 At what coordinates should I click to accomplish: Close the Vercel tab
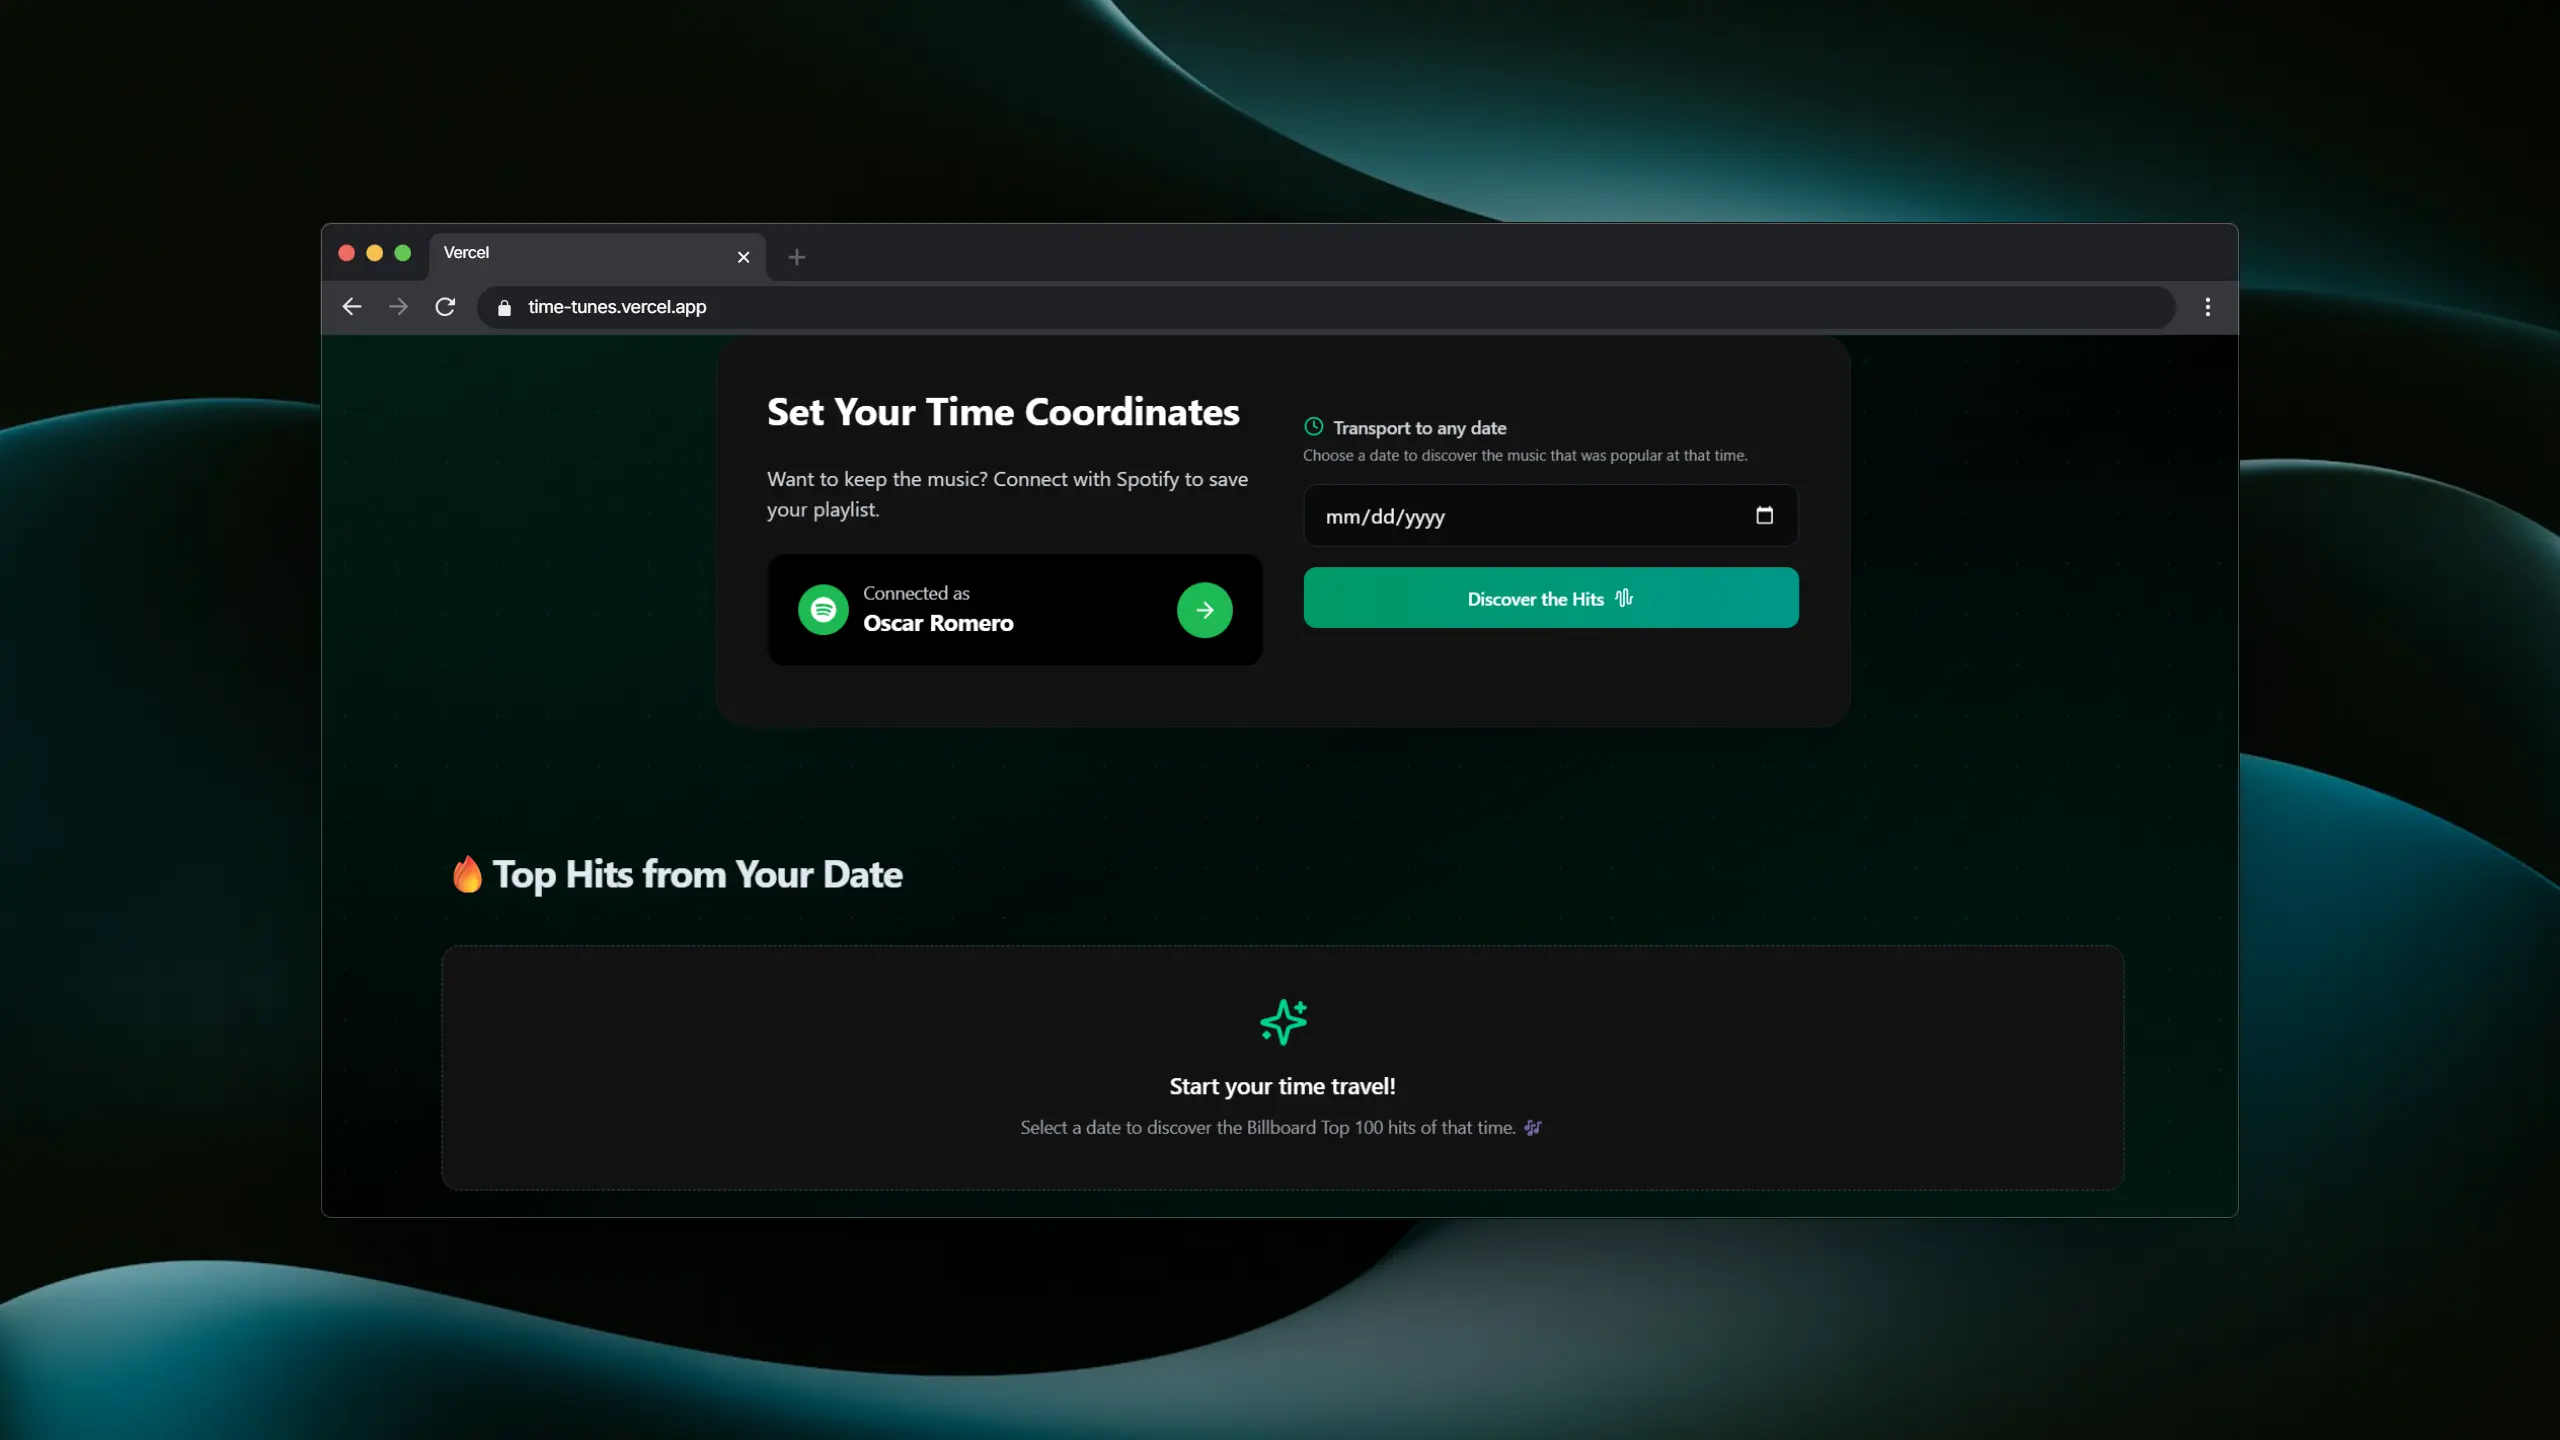[743, 257]
